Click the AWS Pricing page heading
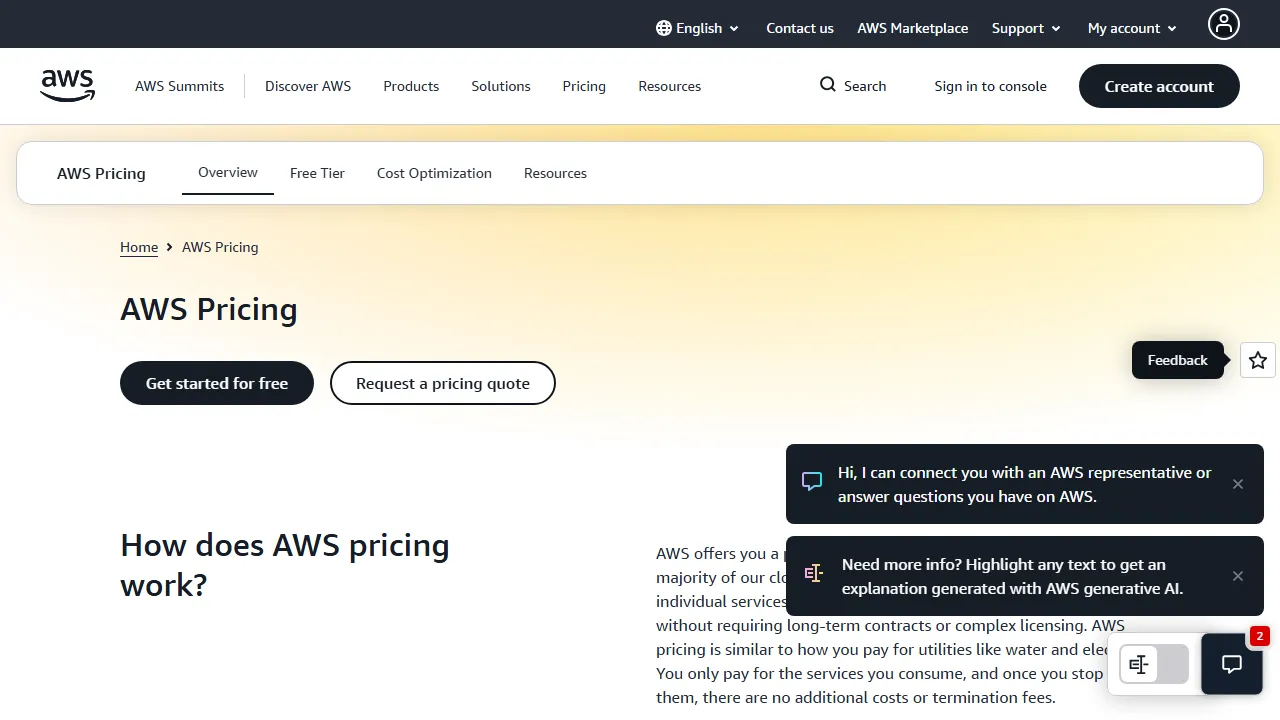The height and width of the screenshot is (720, 1280). (x=209, y=309)
